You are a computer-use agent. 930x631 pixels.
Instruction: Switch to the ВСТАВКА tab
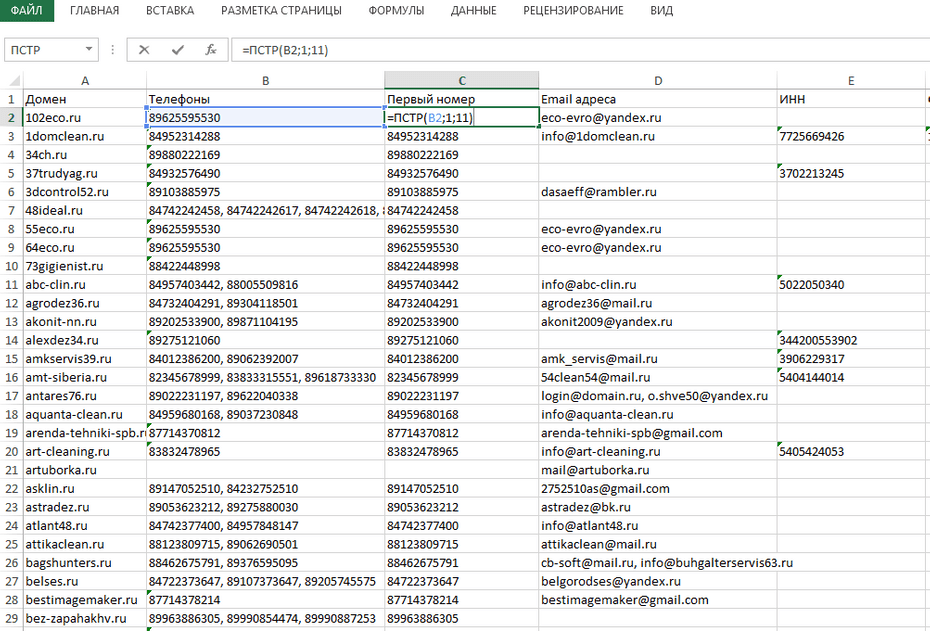tap(170, 11)
